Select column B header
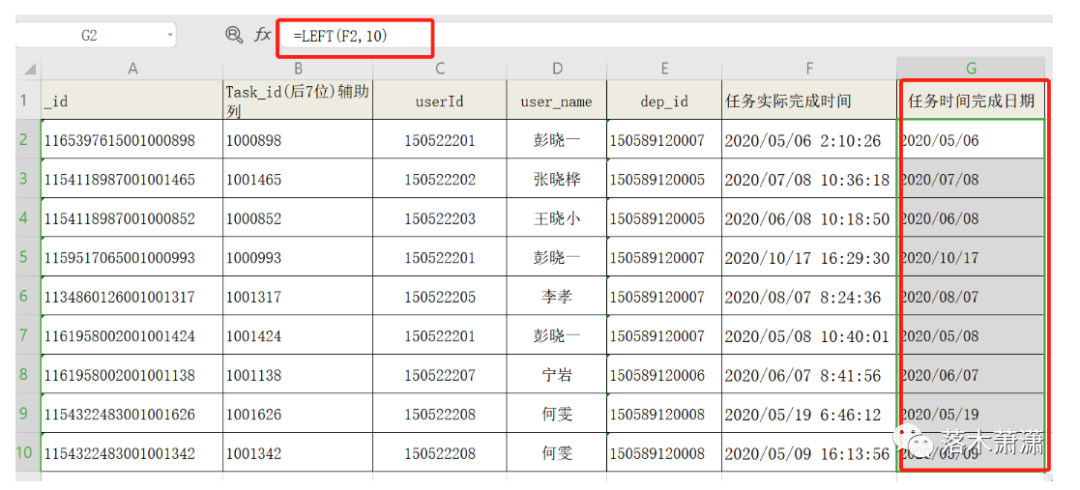 [x=298, y=68]
